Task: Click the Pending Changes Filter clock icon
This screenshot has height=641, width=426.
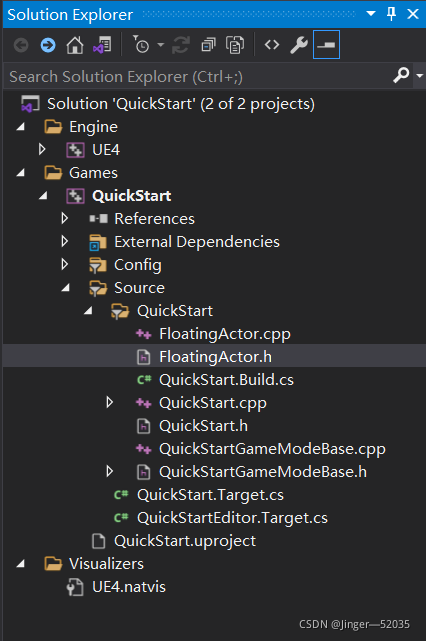Action: tap(141, 45)
